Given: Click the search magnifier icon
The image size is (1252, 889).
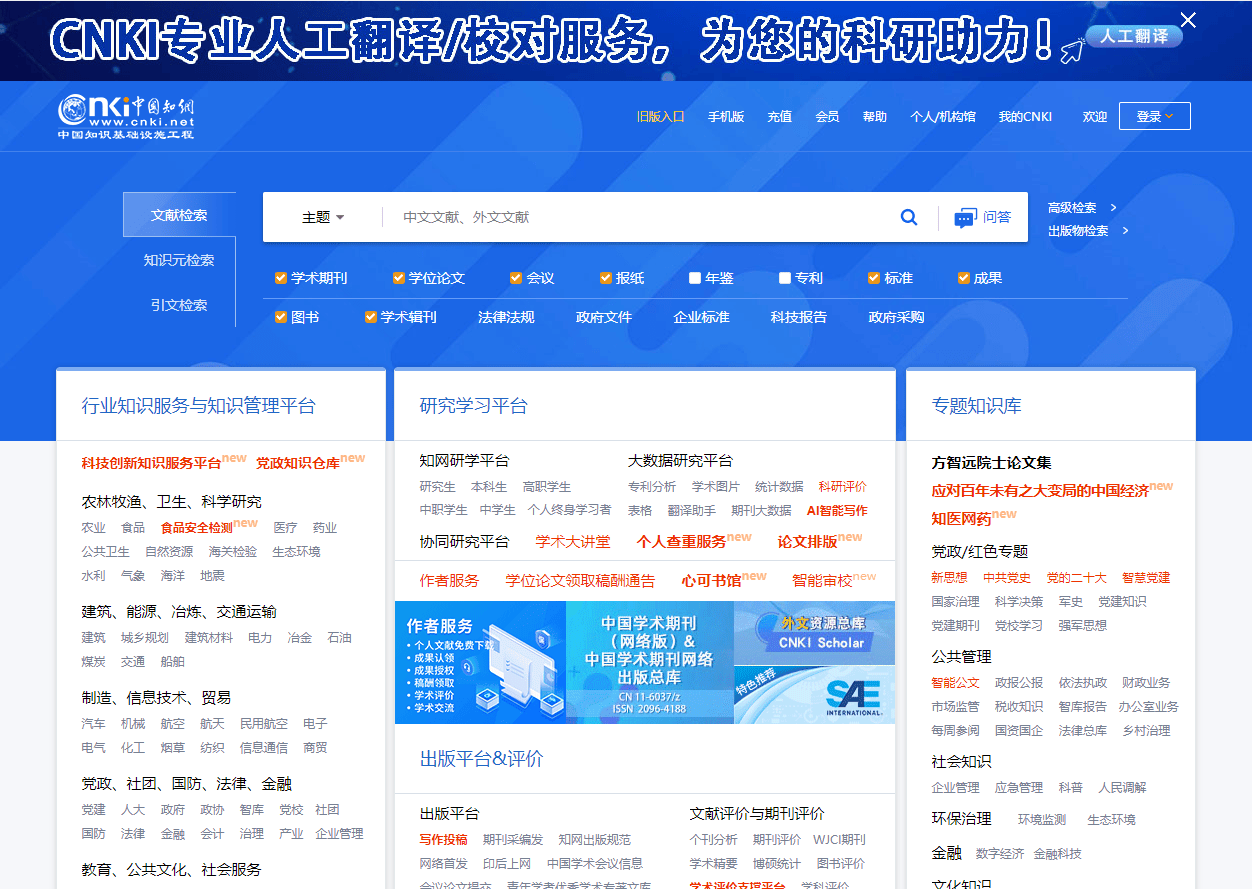Looking at the screenshot, I should coord(908,216).
